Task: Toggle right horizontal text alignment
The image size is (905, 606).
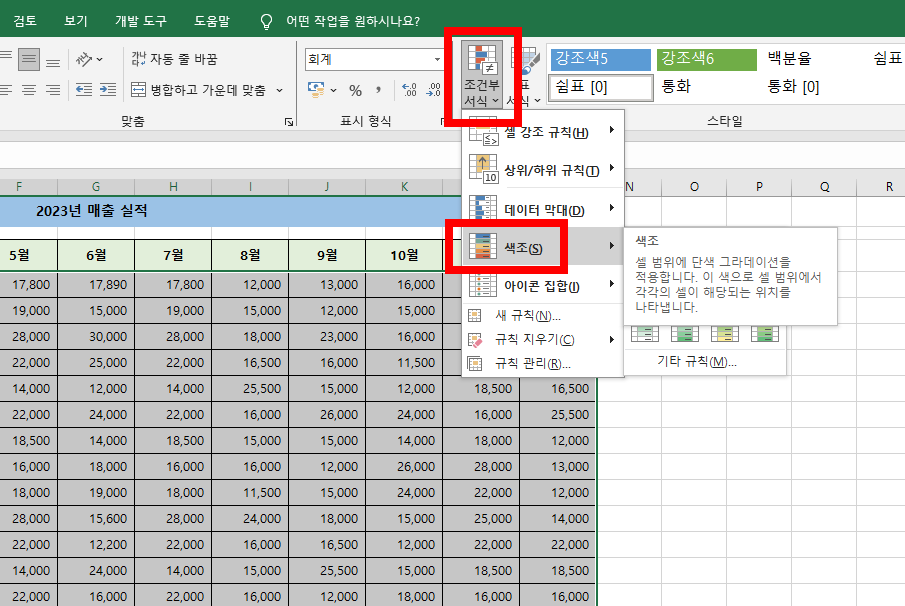Action: pyautogui.click(x=53, y=90)
